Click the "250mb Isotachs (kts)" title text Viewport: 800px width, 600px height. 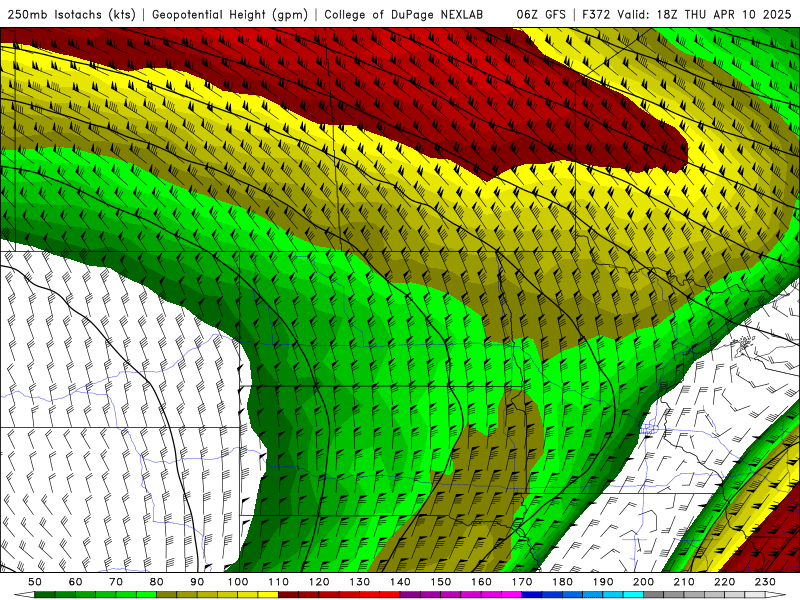click(x=71, y=14)
